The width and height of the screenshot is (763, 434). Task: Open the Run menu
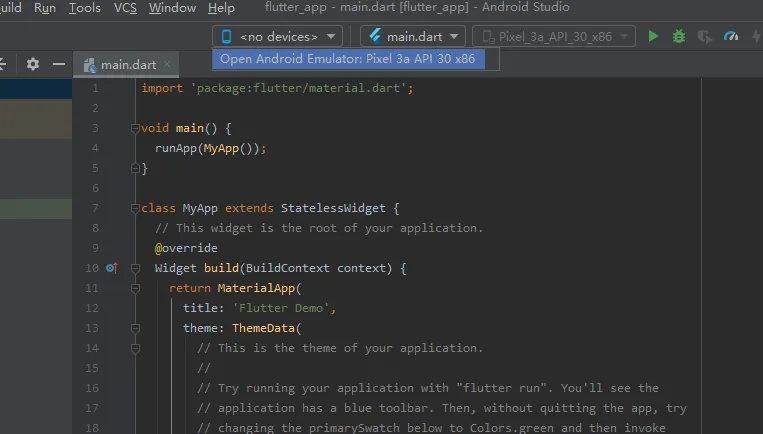pos(45,8)
